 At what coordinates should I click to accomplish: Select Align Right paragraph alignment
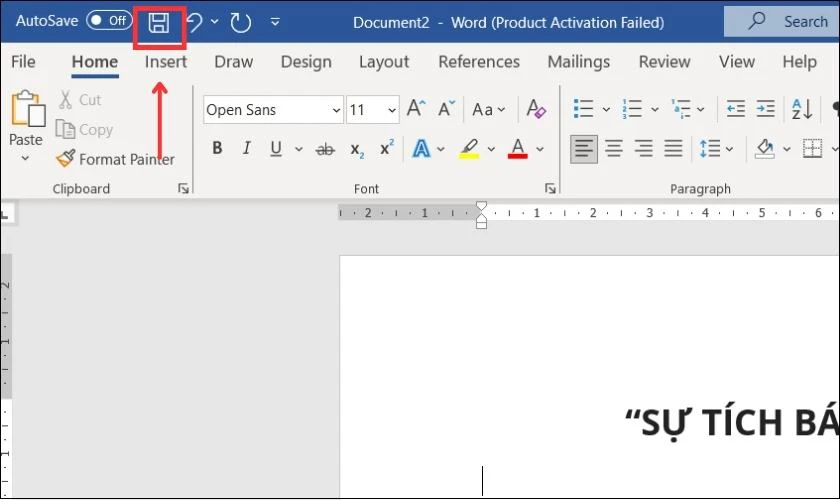pyautogui.click(x=643, y=148)
